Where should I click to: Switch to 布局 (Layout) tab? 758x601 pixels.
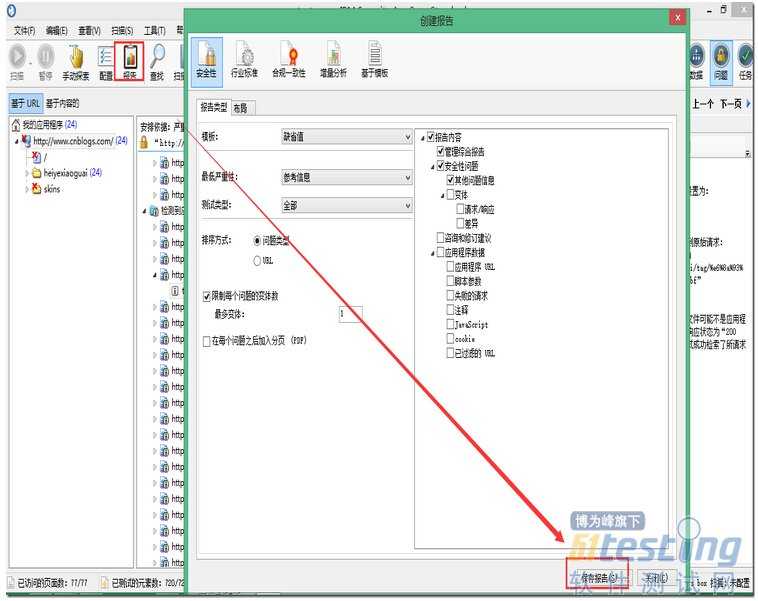tap(242, 108)
